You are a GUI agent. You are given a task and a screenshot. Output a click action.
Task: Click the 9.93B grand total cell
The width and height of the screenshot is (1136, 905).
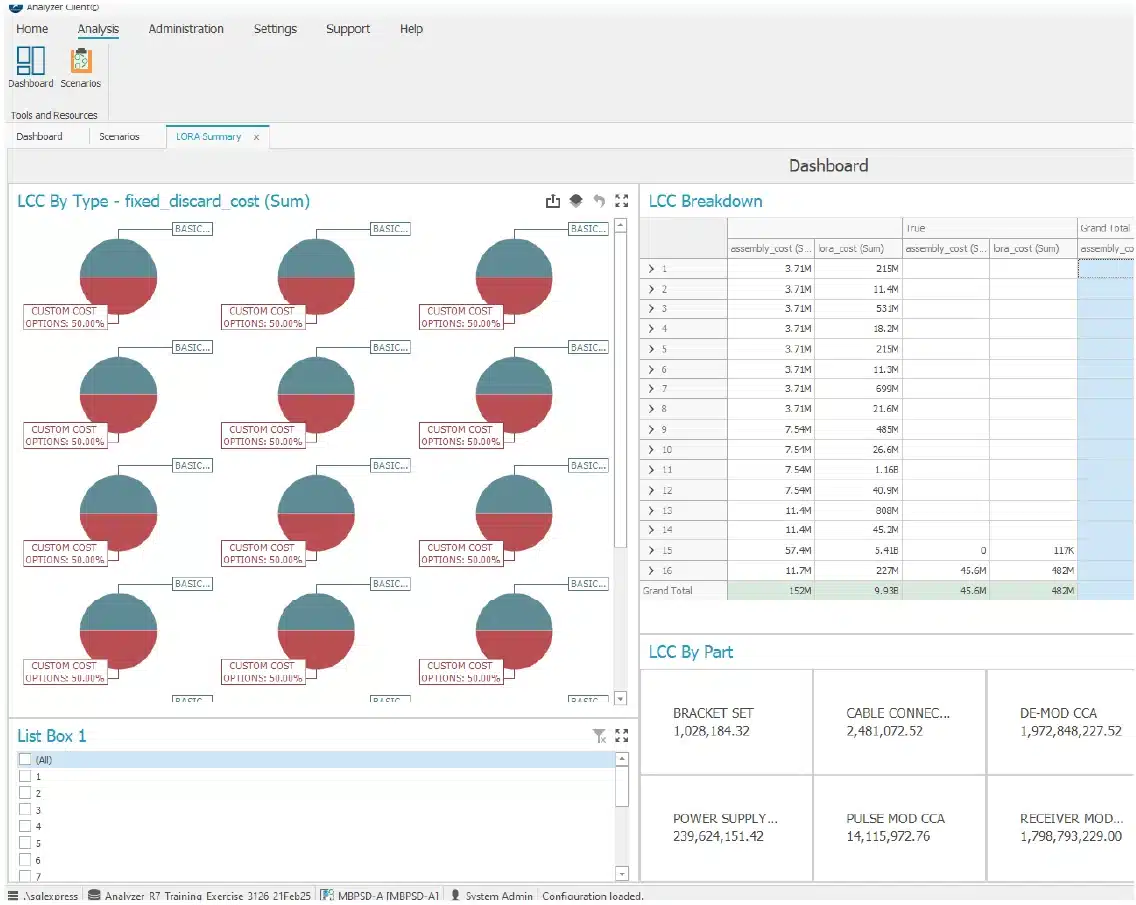(859, 591)
